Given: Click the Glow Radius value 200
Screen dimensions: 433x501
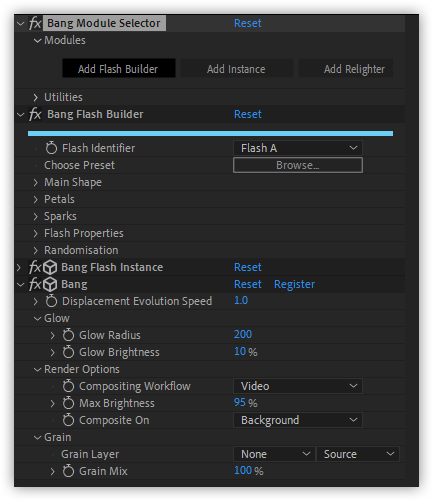Looking at the screenshot, I should 243,334.
